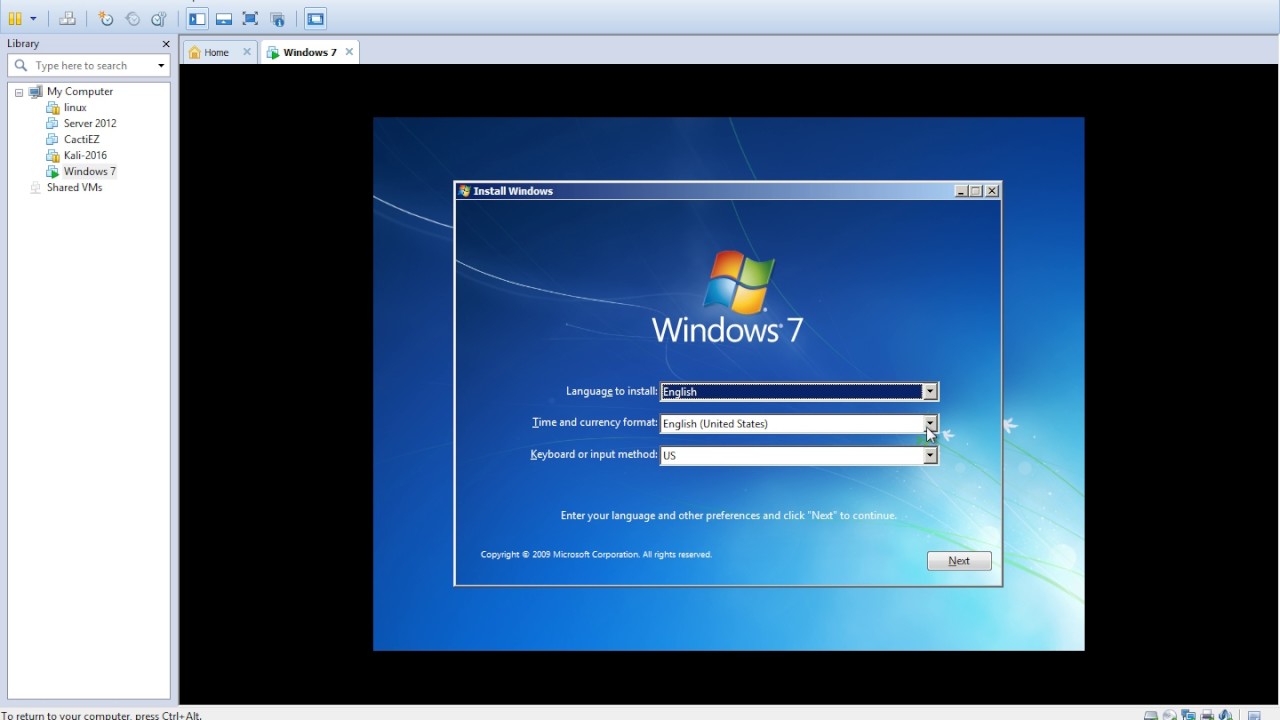
Task: Switch to the Home tab
Action: click(216, 52)
